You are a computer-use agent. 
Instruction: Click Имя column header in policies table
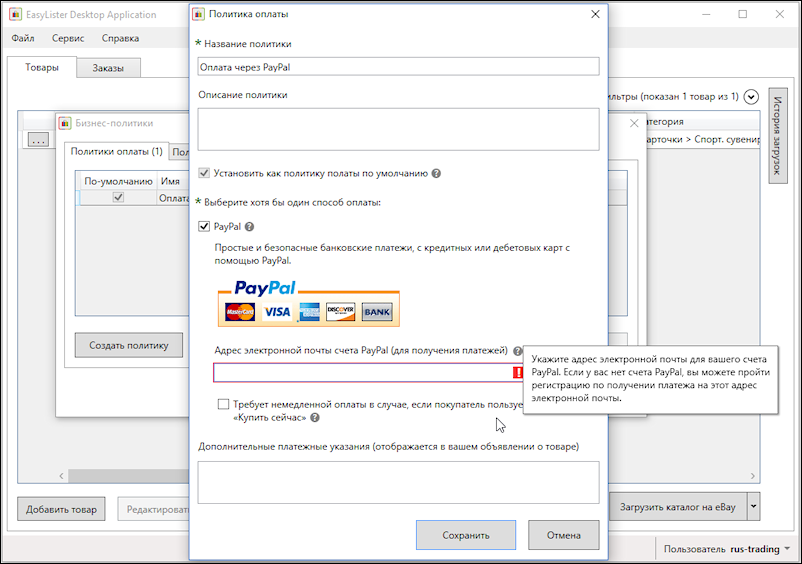[x=170, y=182]
